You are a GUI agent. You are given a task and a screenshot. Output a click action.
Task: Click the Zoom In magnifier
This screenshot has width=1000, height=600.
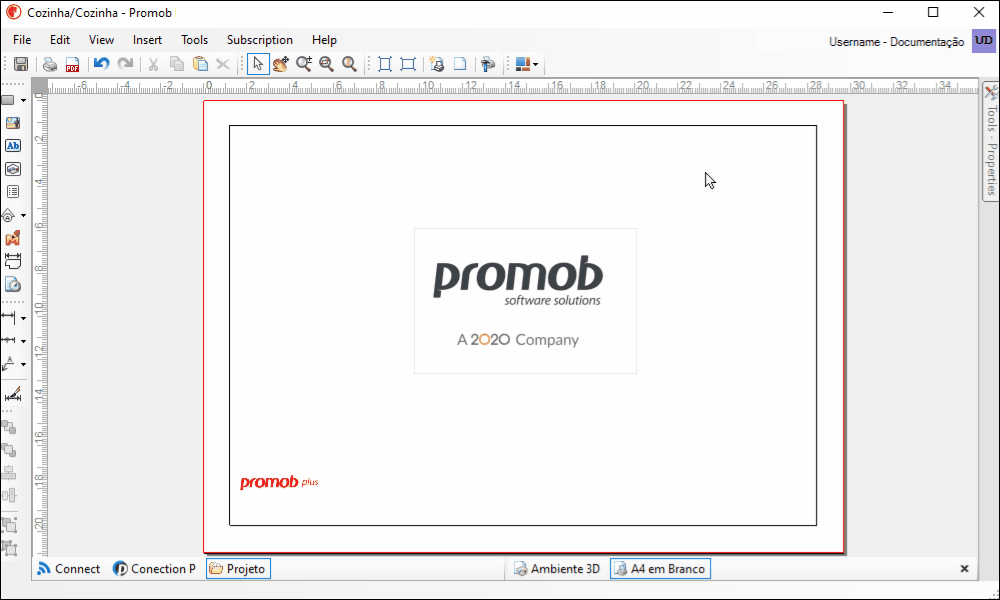[304, 64]
